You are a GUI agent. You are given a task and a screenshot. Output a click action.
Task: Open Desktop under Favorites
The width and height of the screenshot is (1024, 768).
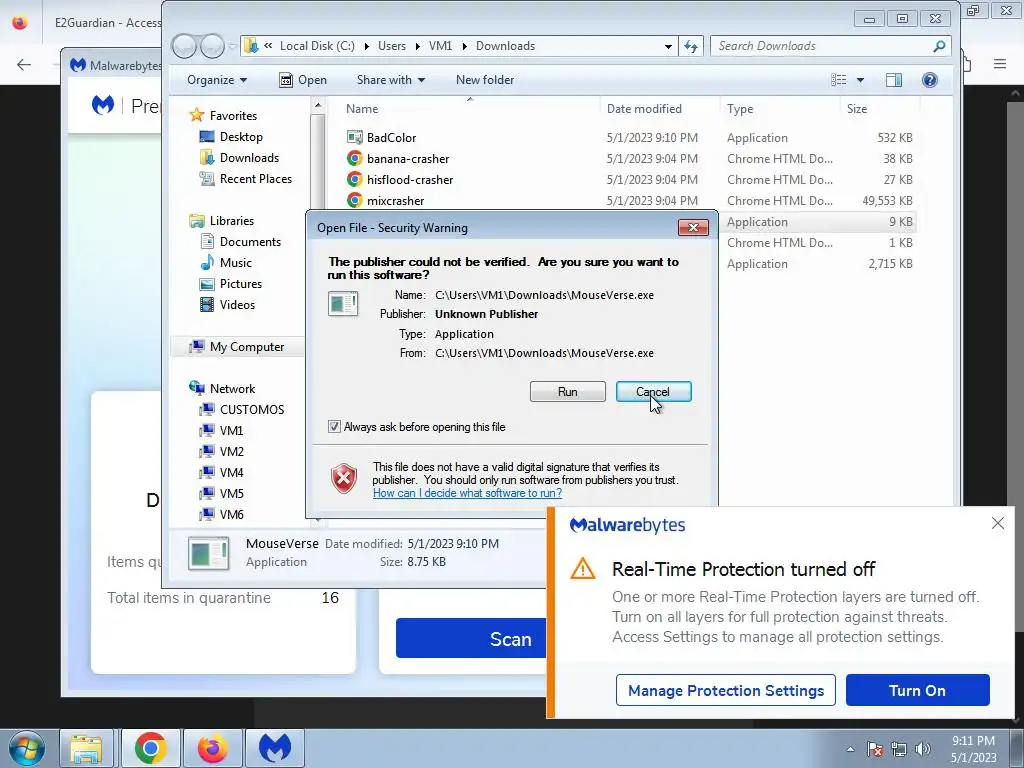[241, 136]
